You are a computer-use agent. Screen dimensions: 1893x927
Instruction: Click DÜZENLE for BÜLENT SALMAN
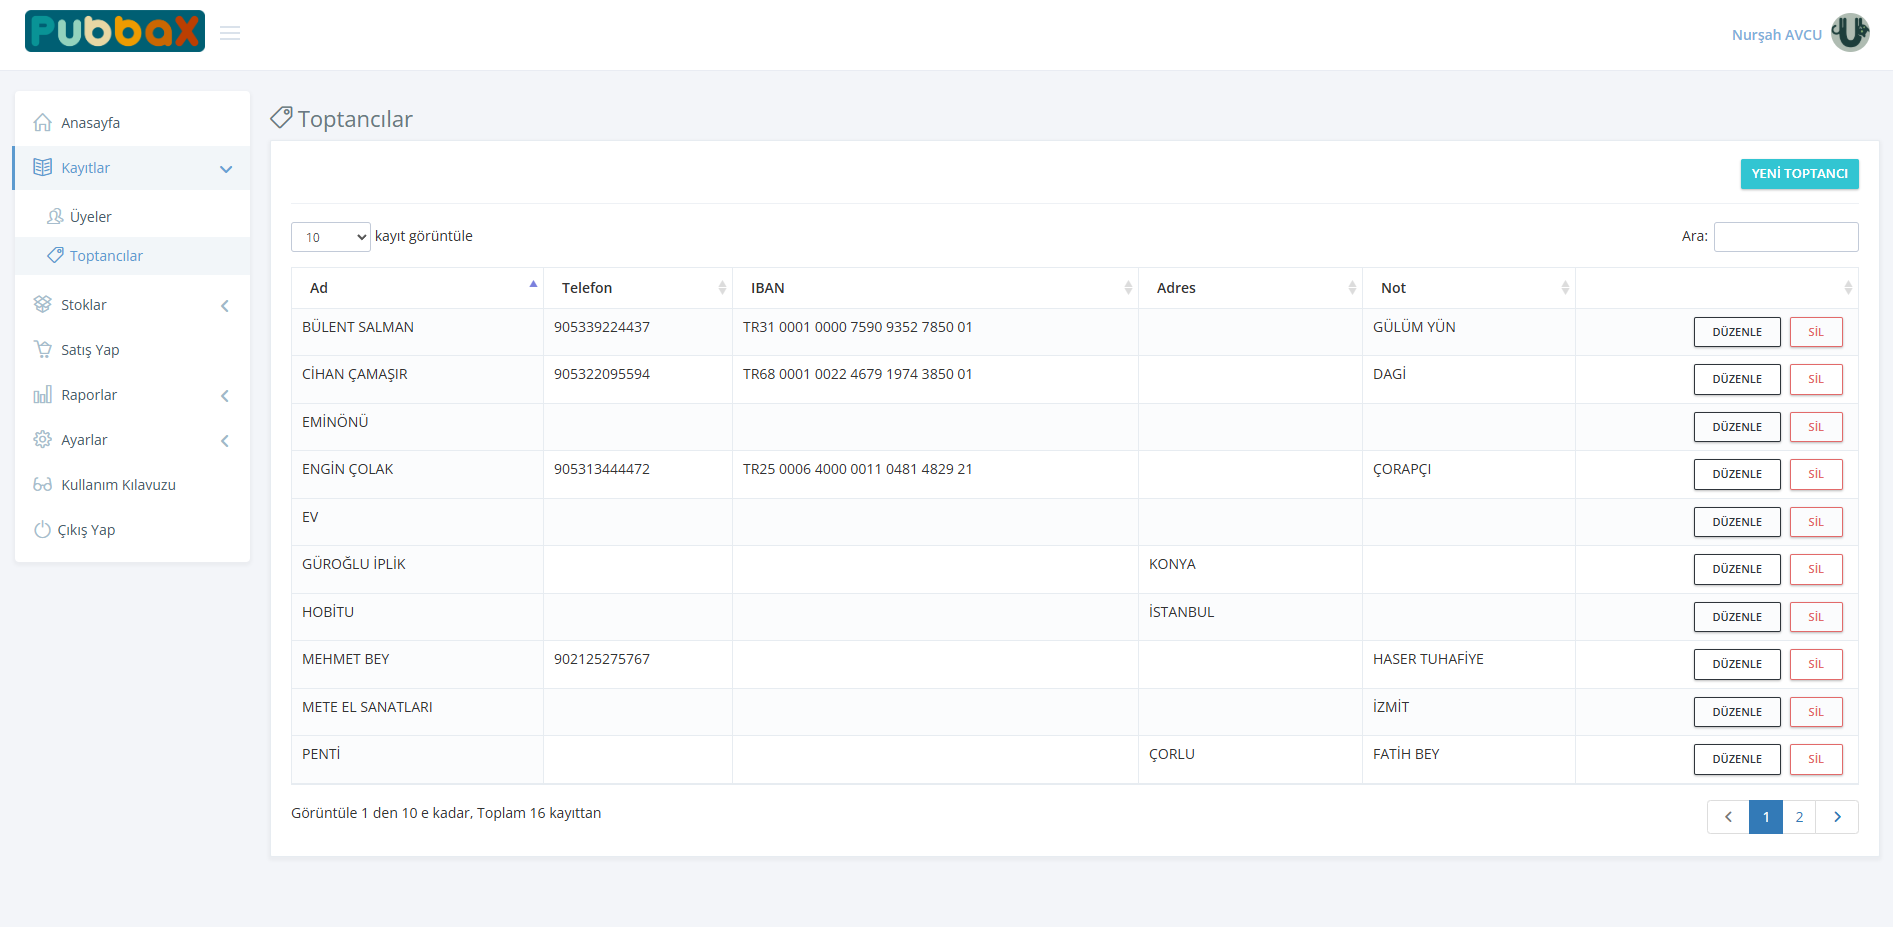point(1736,332)
